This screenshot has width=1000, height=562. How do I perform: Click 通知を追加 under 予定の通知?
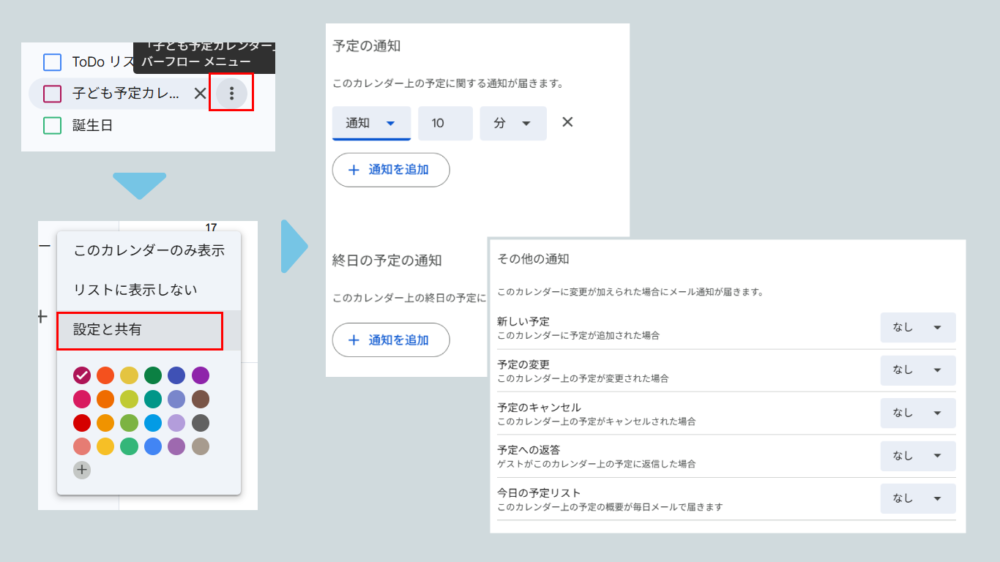390,170
